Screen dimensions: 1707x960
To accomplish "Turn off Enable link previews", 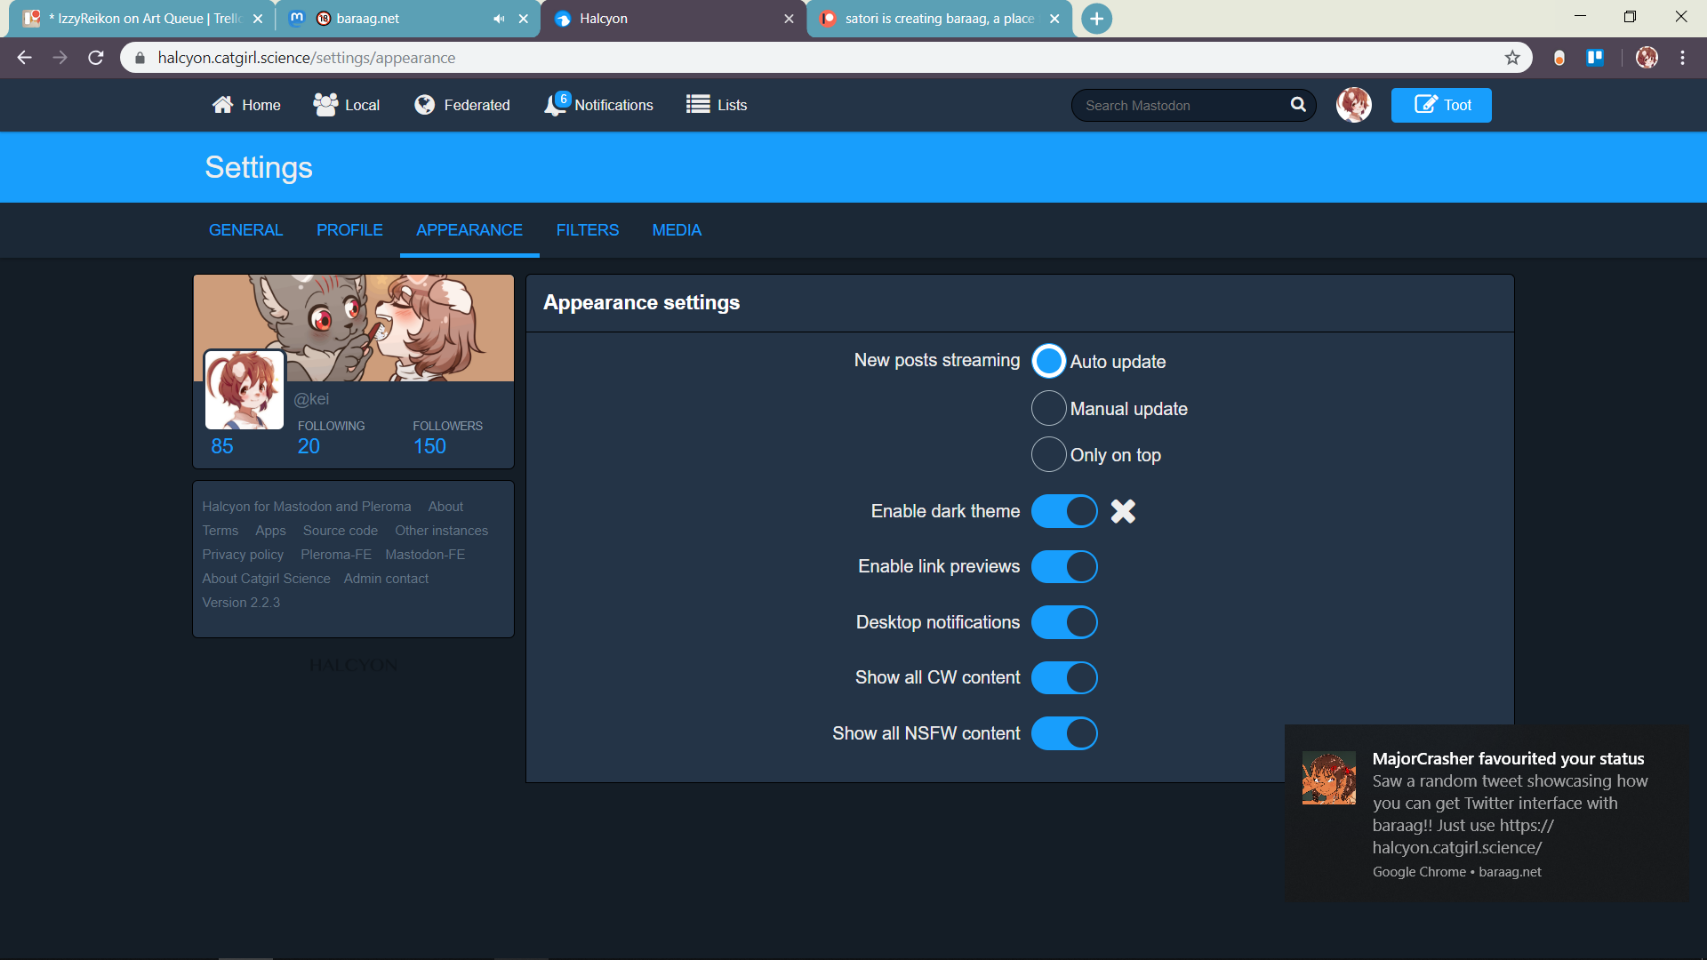I will point(1064,567).
